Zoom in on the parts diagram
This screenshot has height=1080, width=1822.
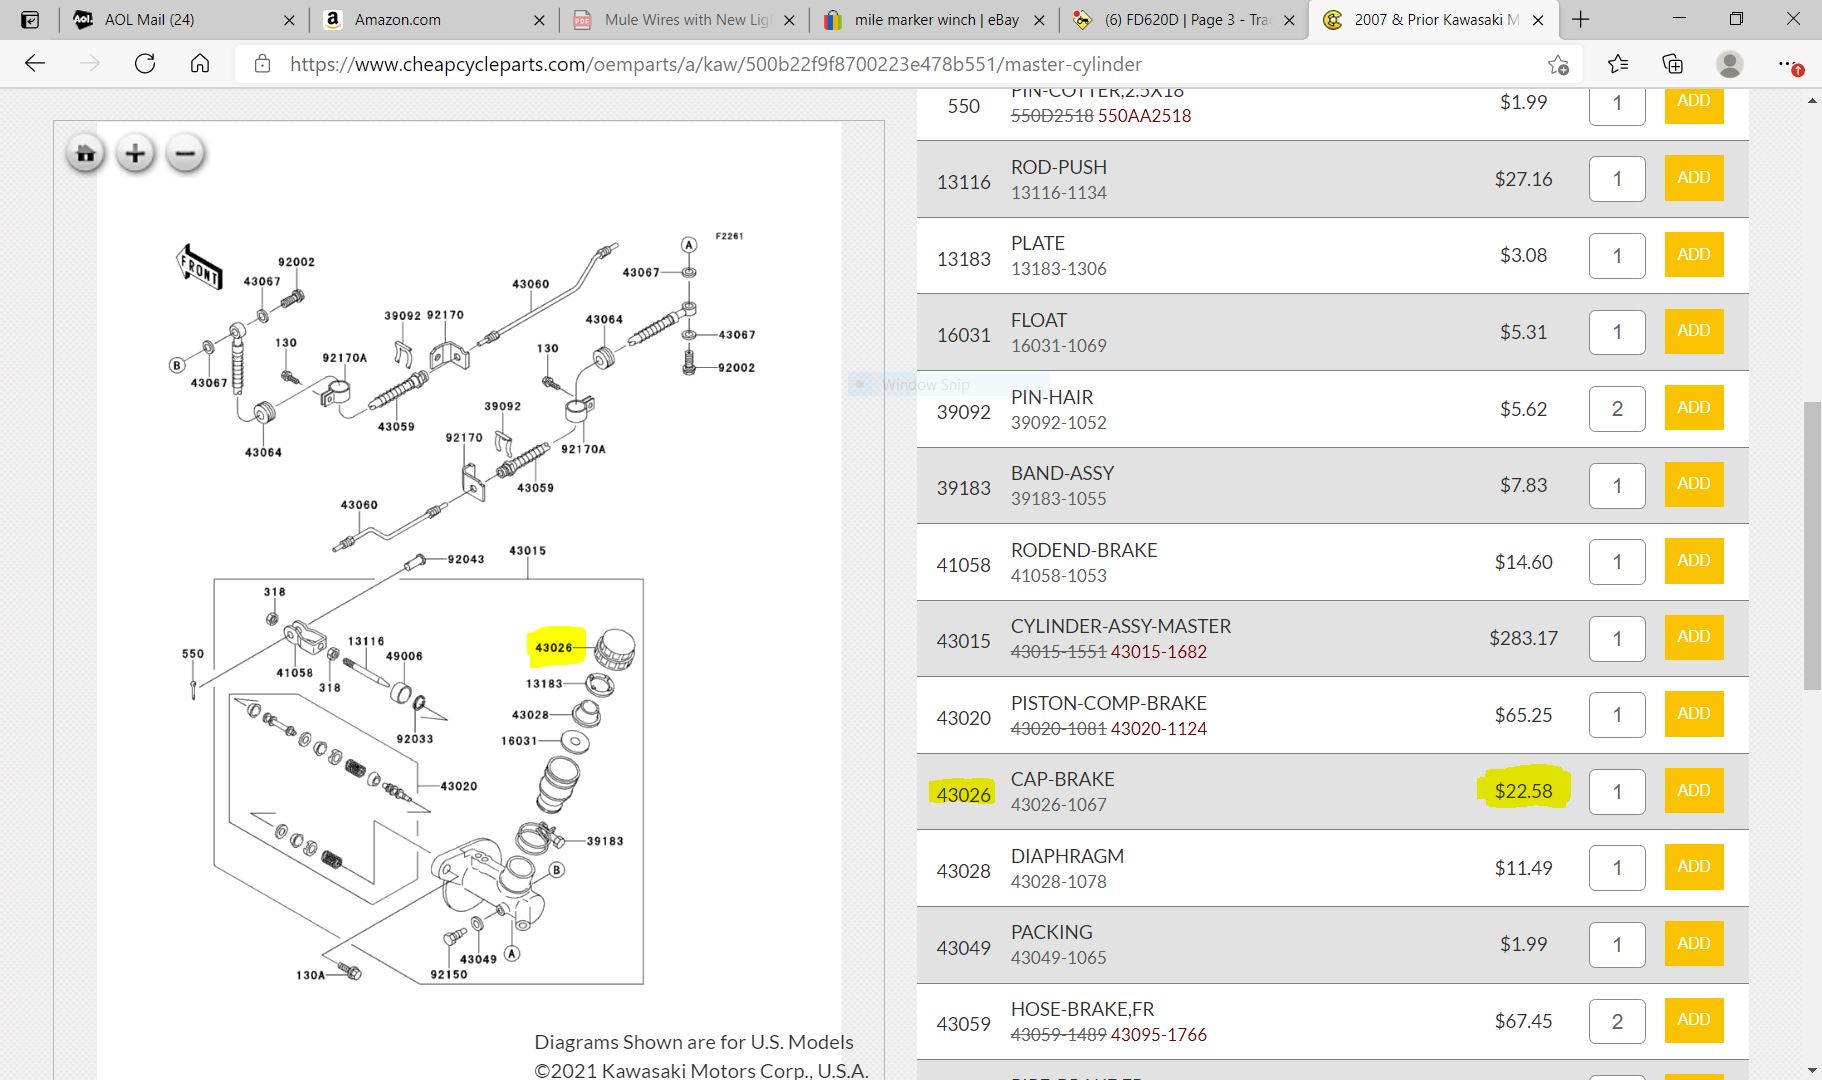pos(135,154)
